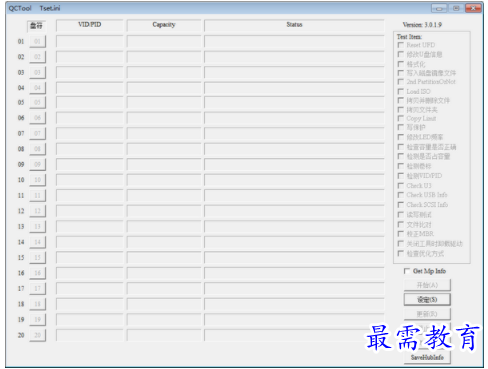Check the Check USB Info option
This screenshot has width=488, height=369.
pyautogui.click(x=401, y=195)
